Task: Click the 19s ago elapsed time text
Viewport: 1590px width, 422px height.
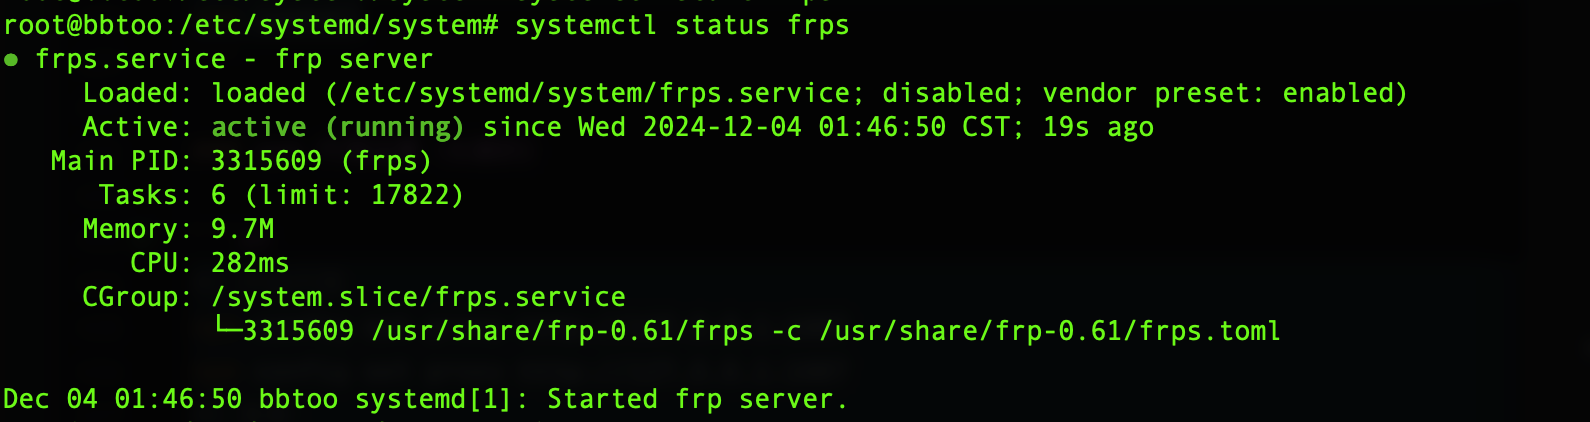Action: [1098, 128]
